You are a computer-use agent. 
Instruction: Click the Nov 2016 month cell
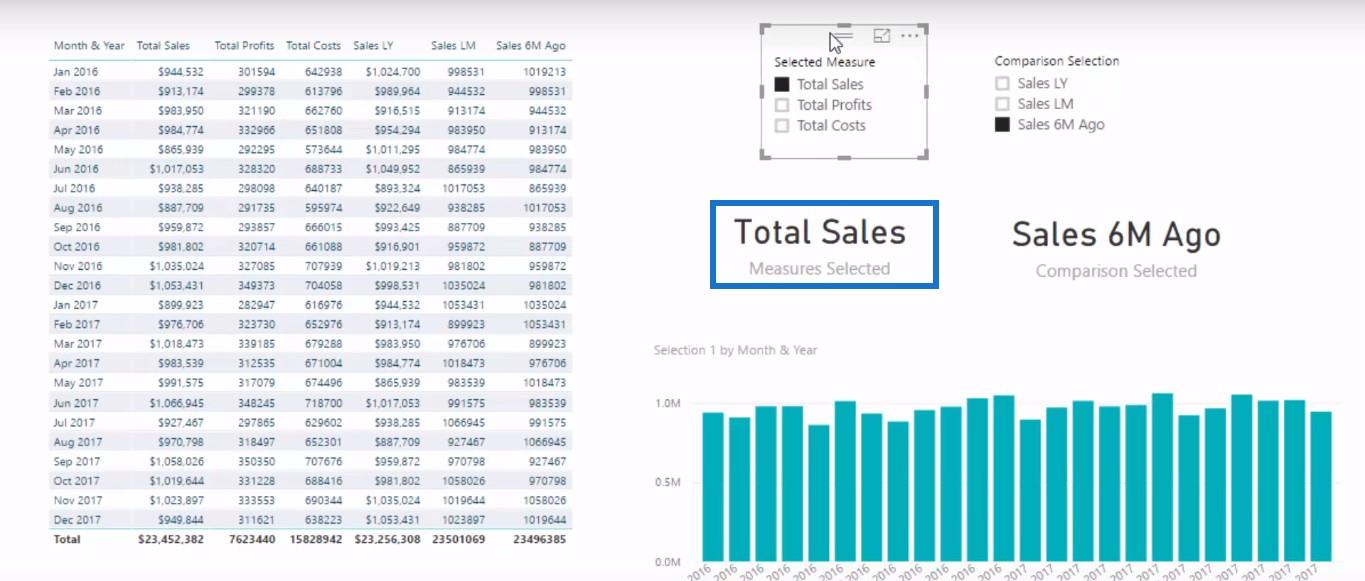[x=76, y=266]
